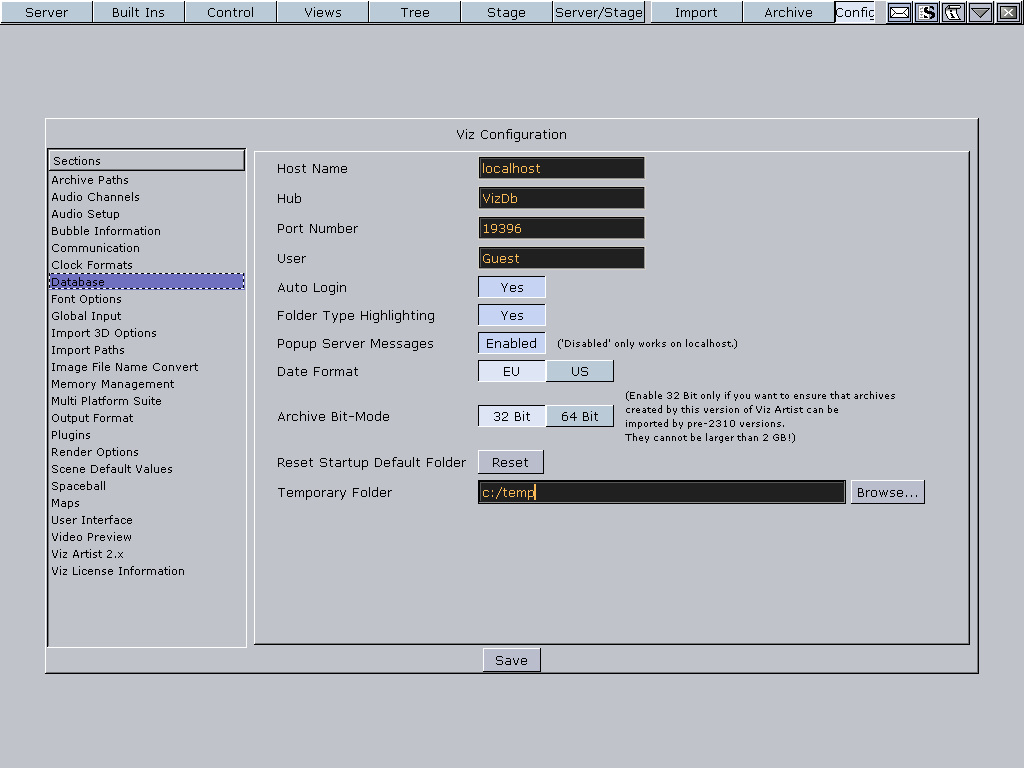Click the down-triangle minimize icon
Image resolution: width=1024 pixels, height=768 pixels.
[x=980, y=12]
